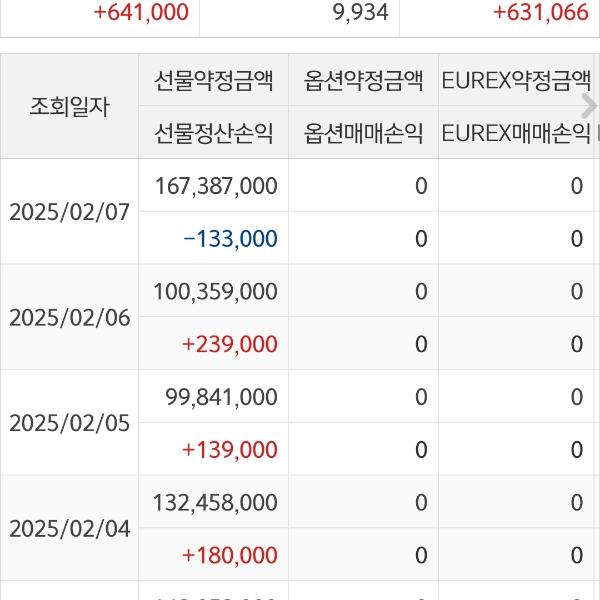Screen dimensions: 600x600
Task: Open the 2025/02/07 date row
Action: pyautogui.click(x=69, y=212)
